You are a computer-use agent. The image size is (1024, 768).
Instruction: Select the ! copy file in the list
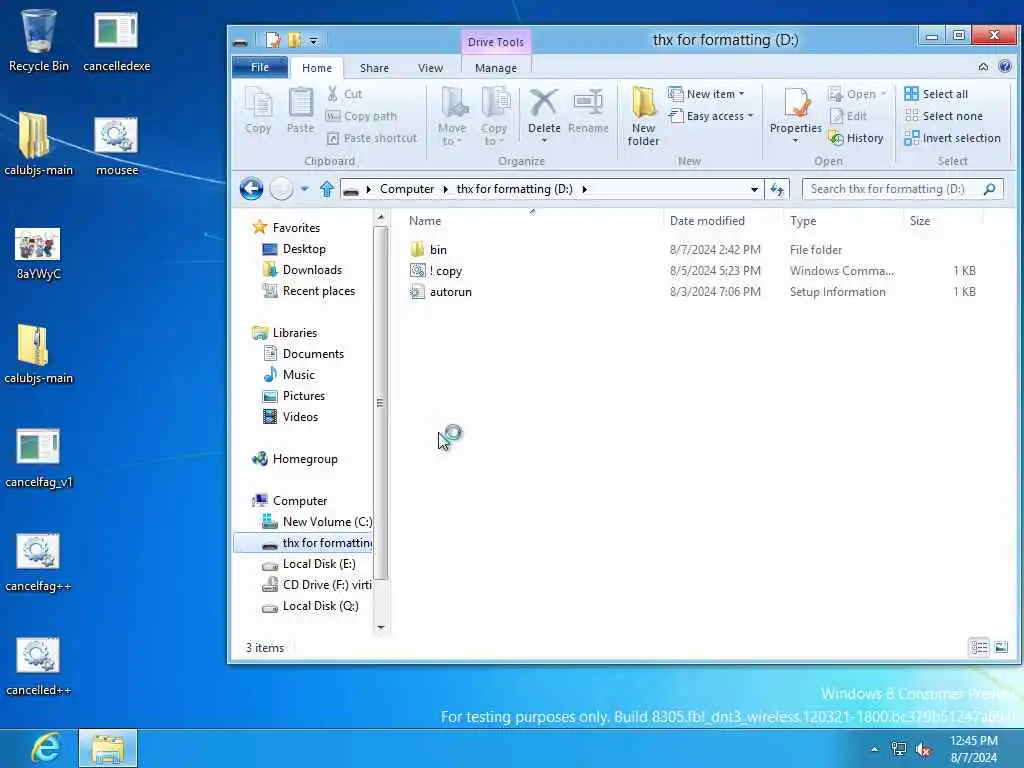446,271
